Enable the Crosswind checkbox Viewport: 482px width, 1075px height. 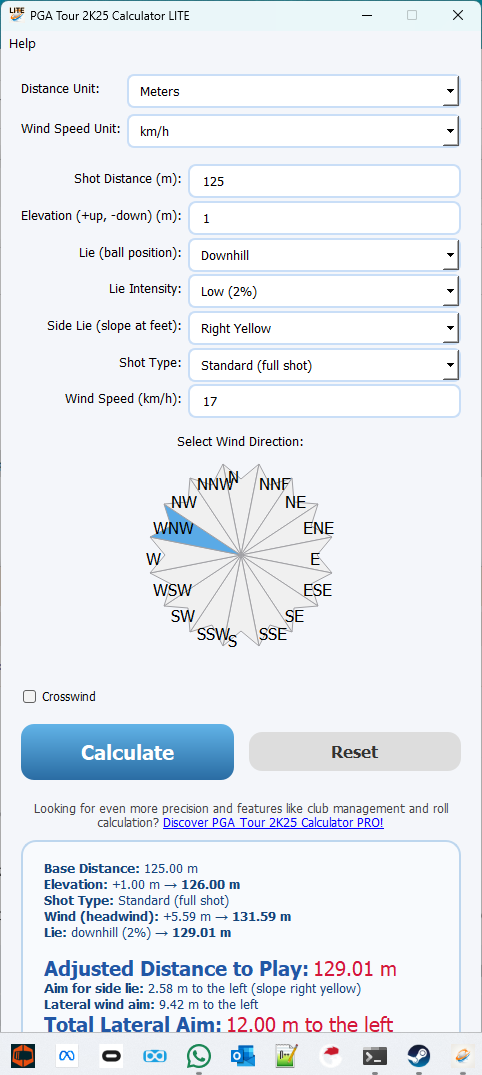[29, 697]
